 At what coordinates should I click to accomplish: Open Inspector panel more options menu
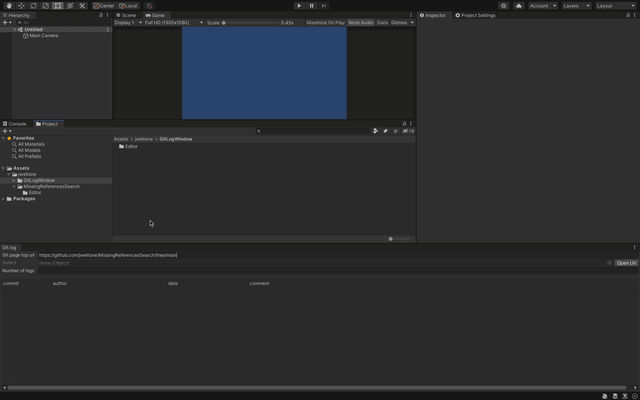635,15
